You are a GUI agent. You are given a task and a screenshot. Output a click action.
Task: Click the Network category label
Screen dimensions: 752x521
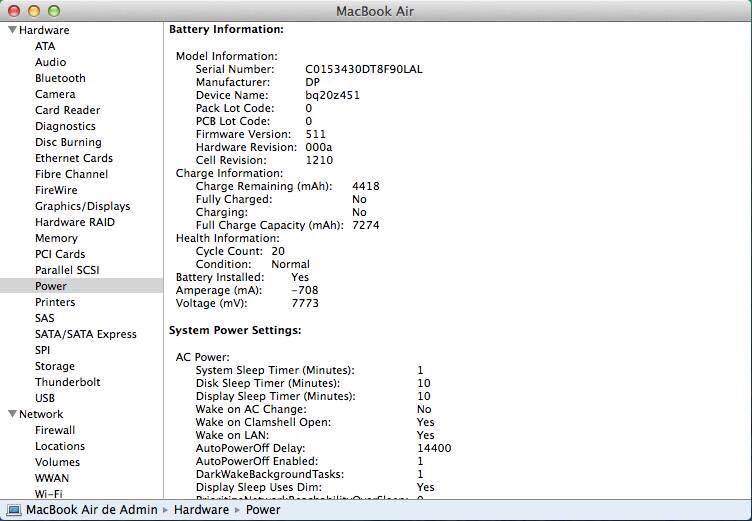[x=41, y=414]
